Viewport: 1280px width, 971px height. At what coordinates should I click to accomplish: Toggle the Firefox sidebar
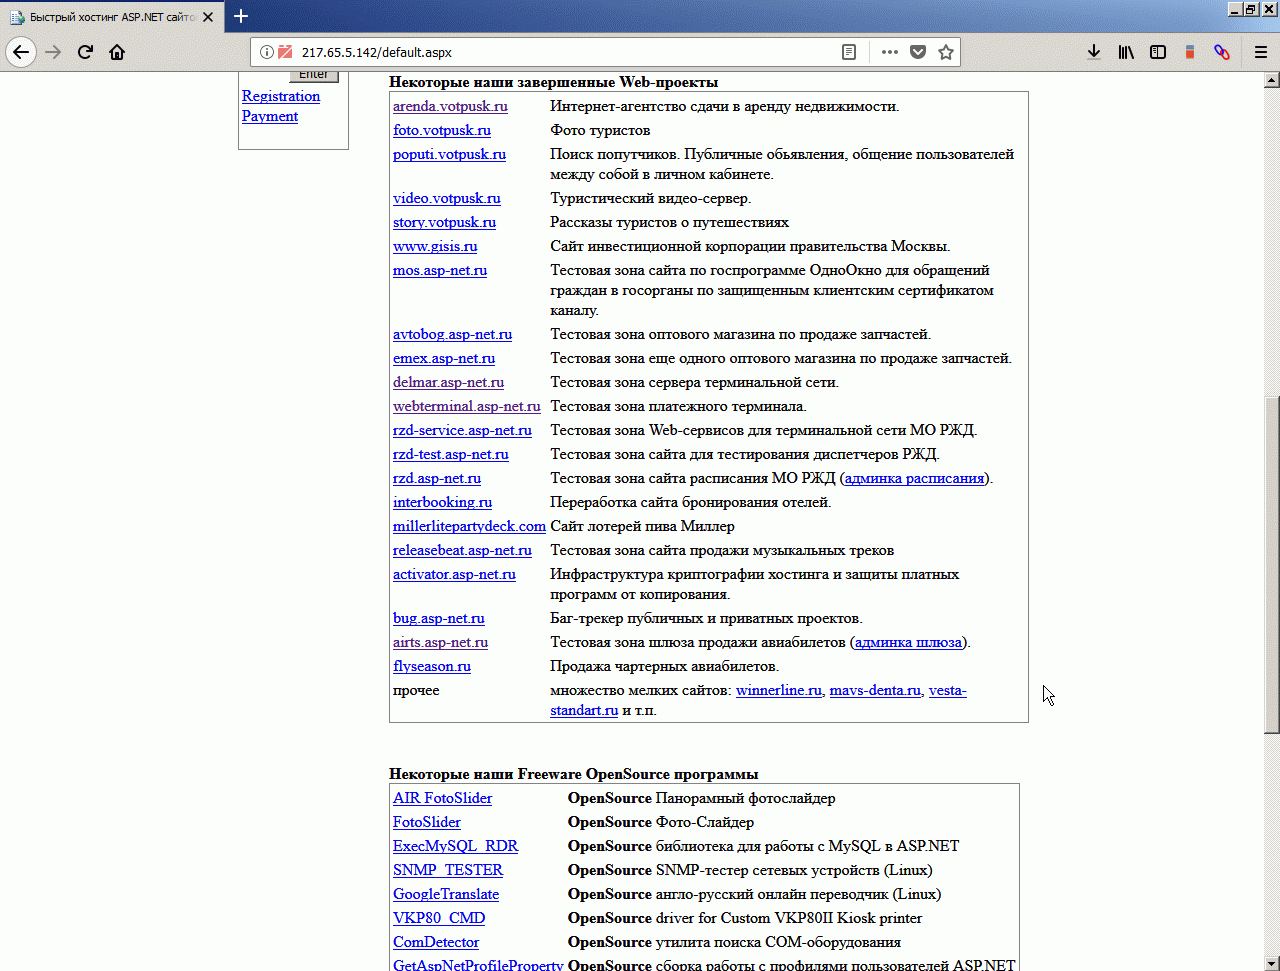click(1158, 52)
